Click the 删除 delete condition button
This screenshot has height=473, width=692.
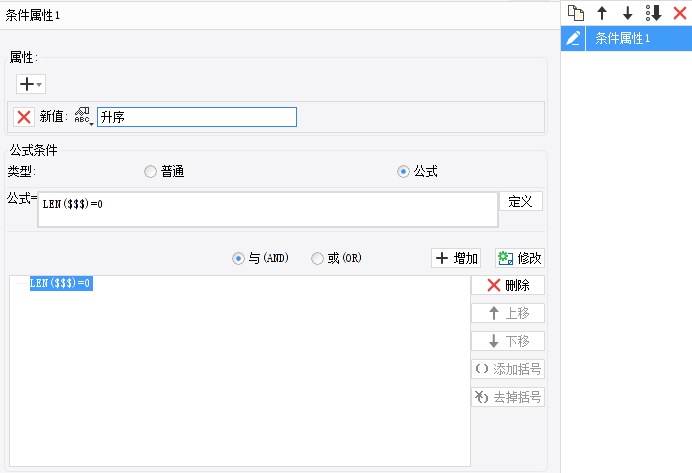508,285
